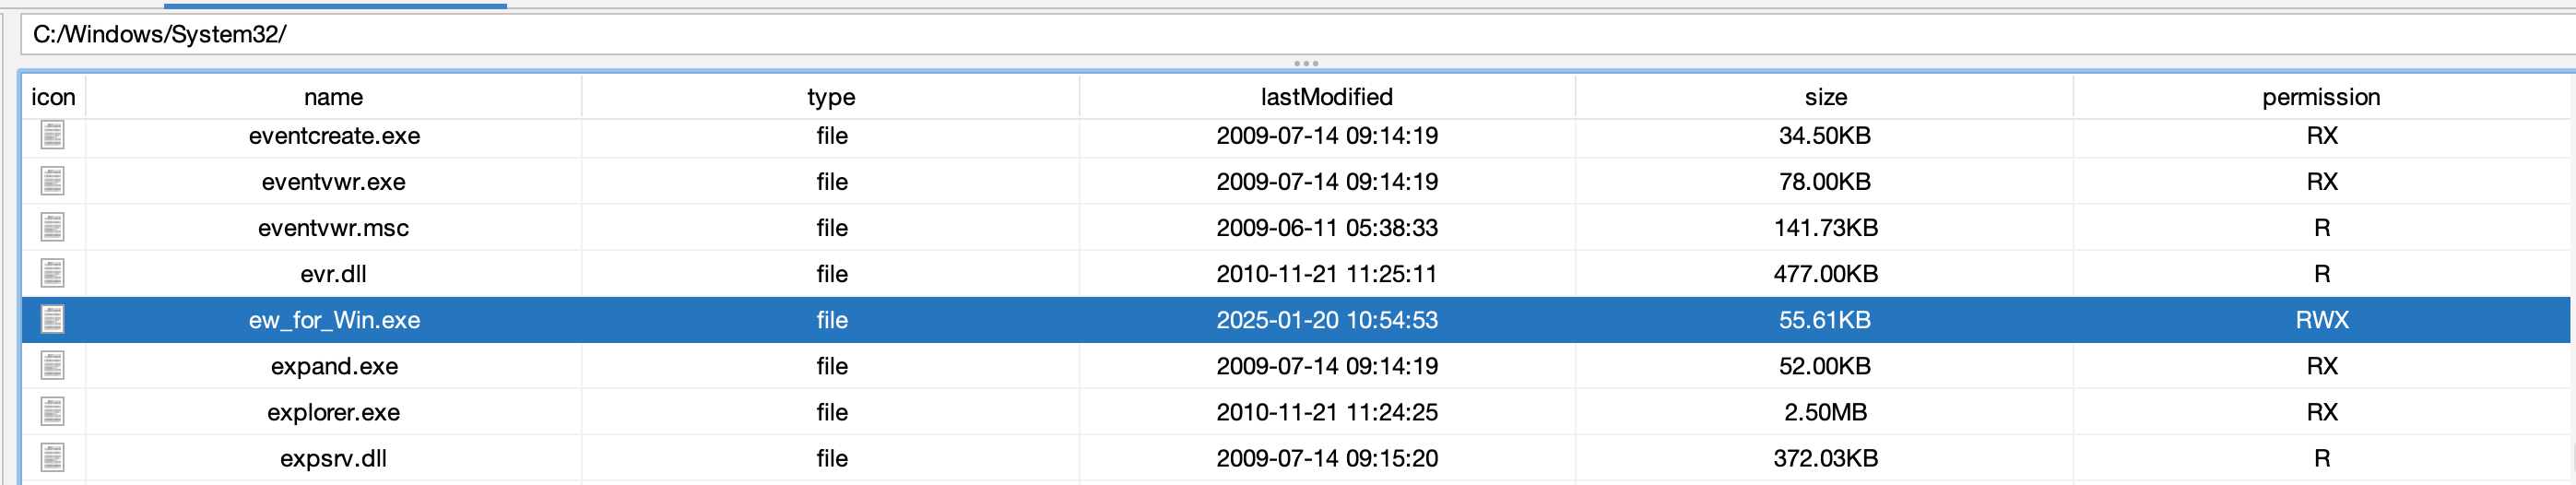Click the evr.dll file icon

coord(52,273)
